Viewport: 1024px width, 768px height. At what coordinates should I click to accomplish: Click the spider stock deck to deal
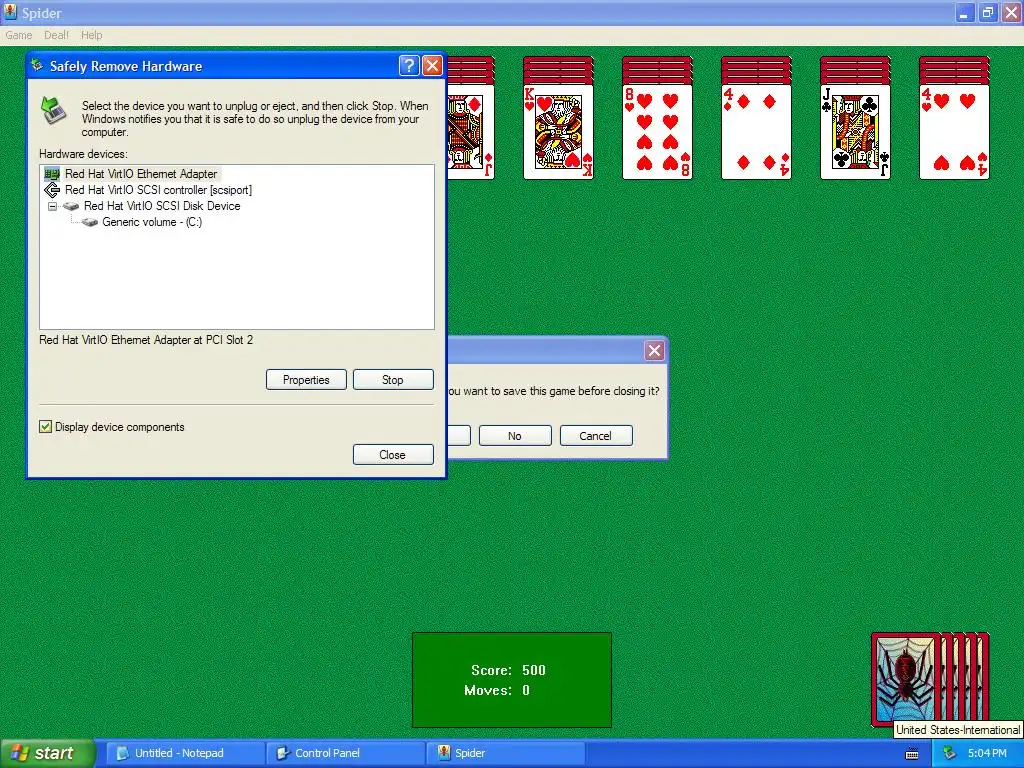[930, 679]
